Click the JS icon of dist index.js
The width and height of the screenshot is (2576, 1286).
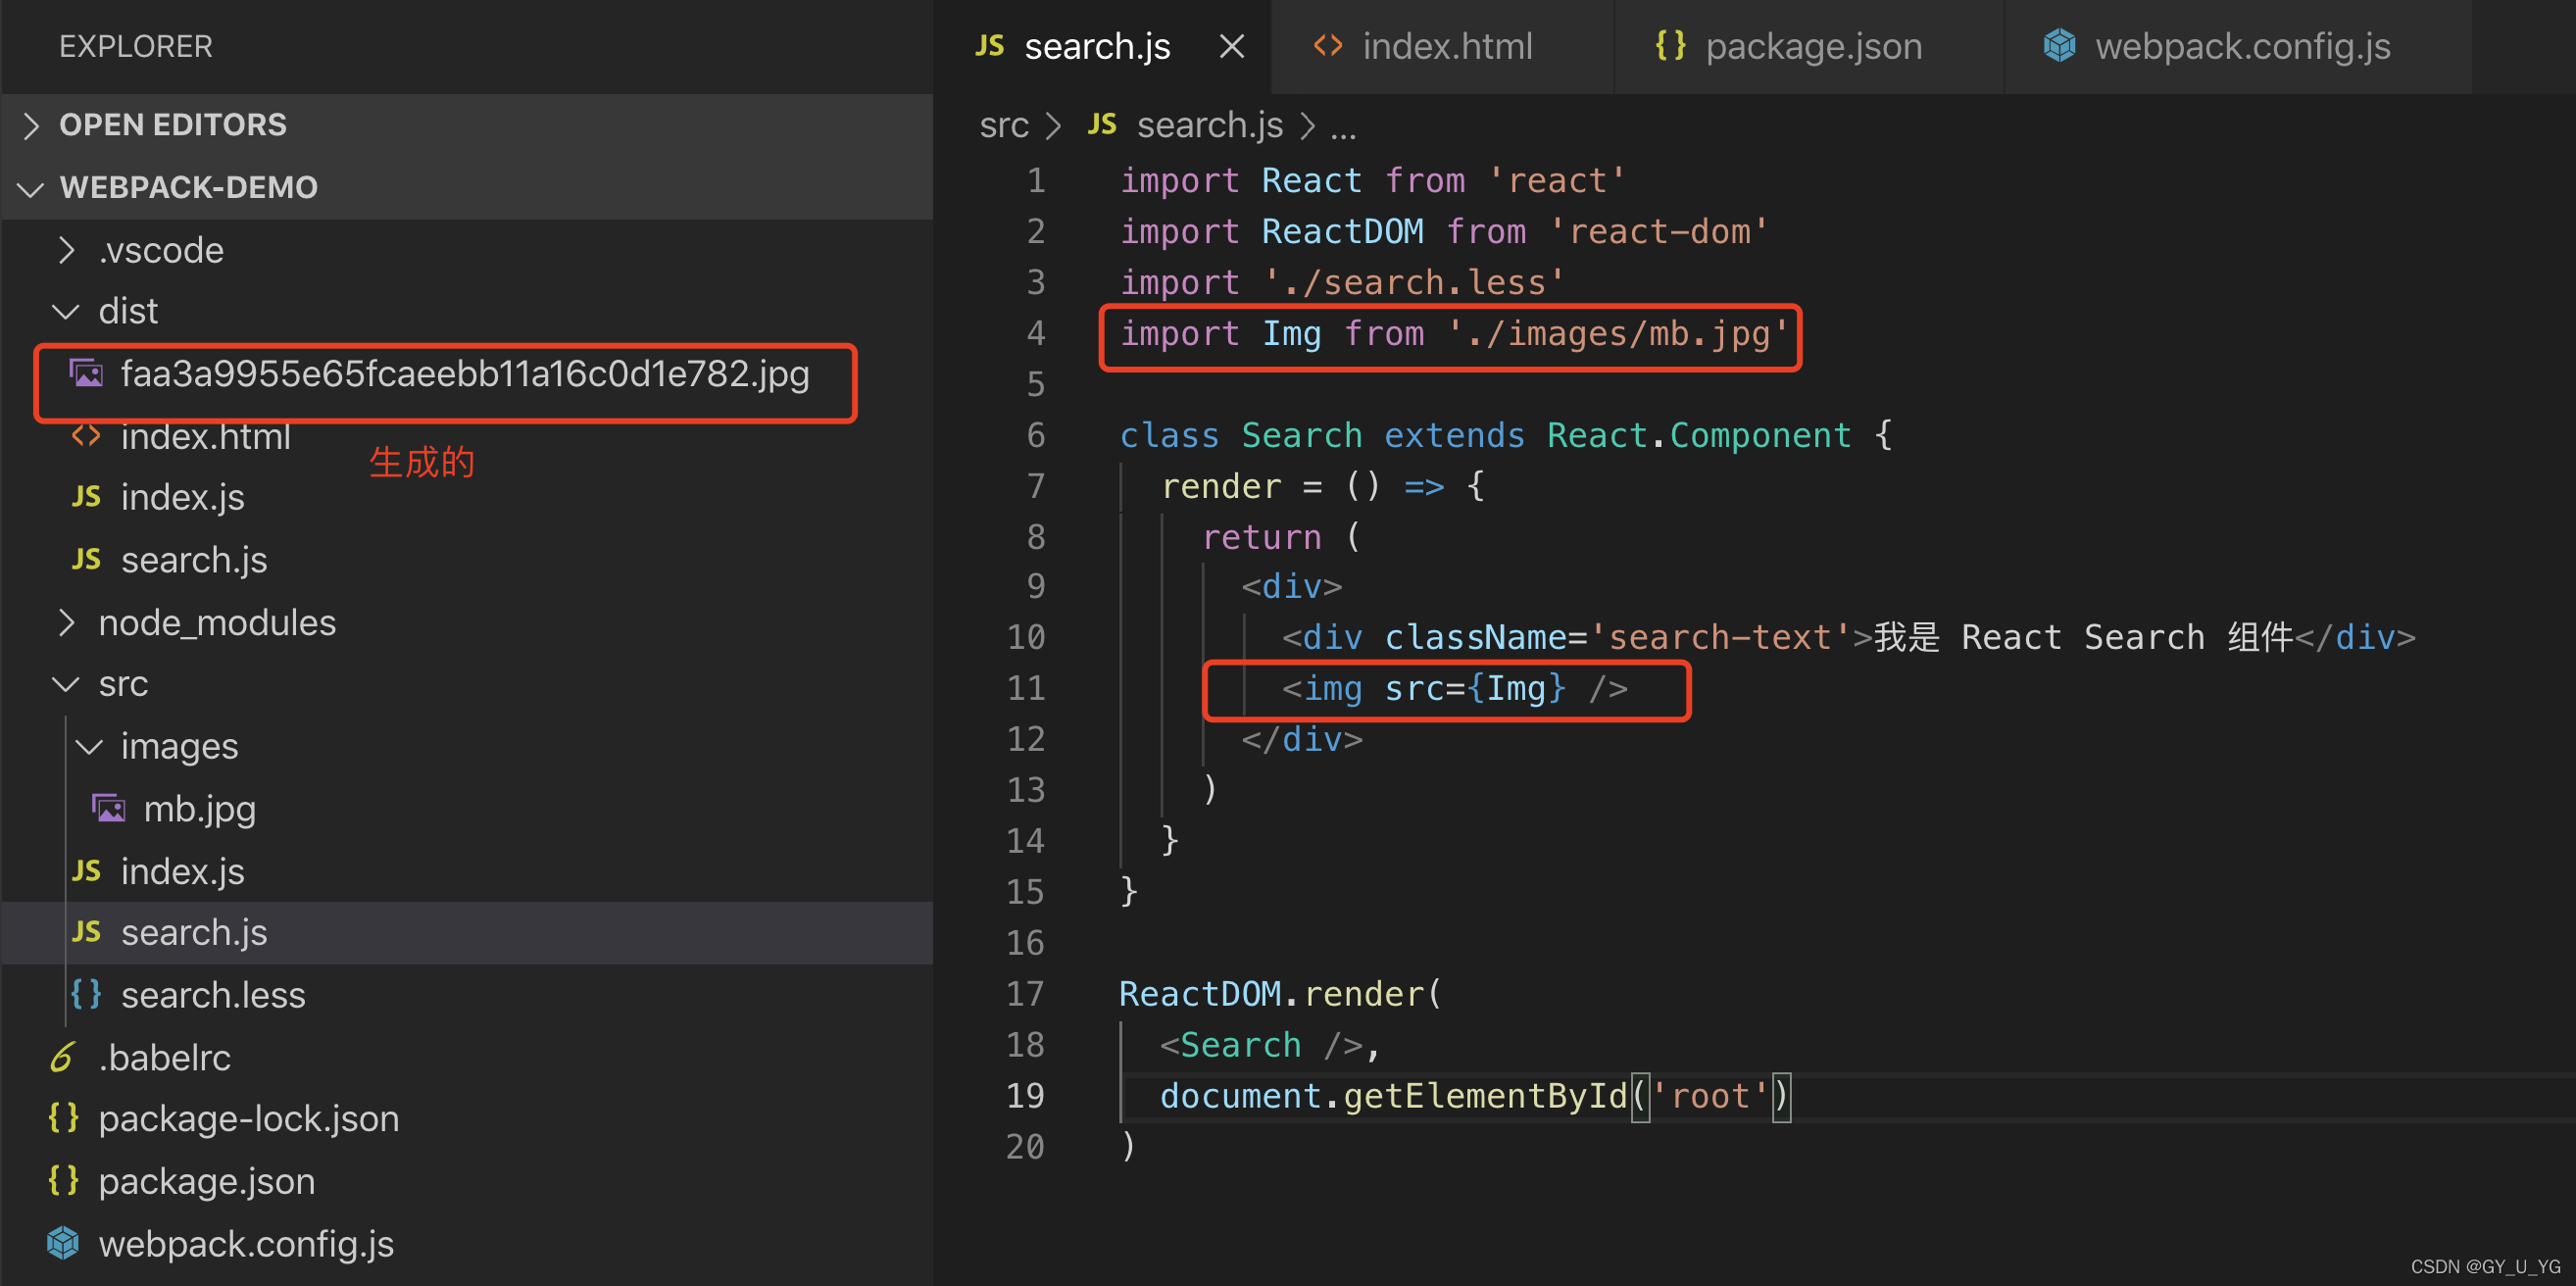pyautogui.click(x=87, y=497)
